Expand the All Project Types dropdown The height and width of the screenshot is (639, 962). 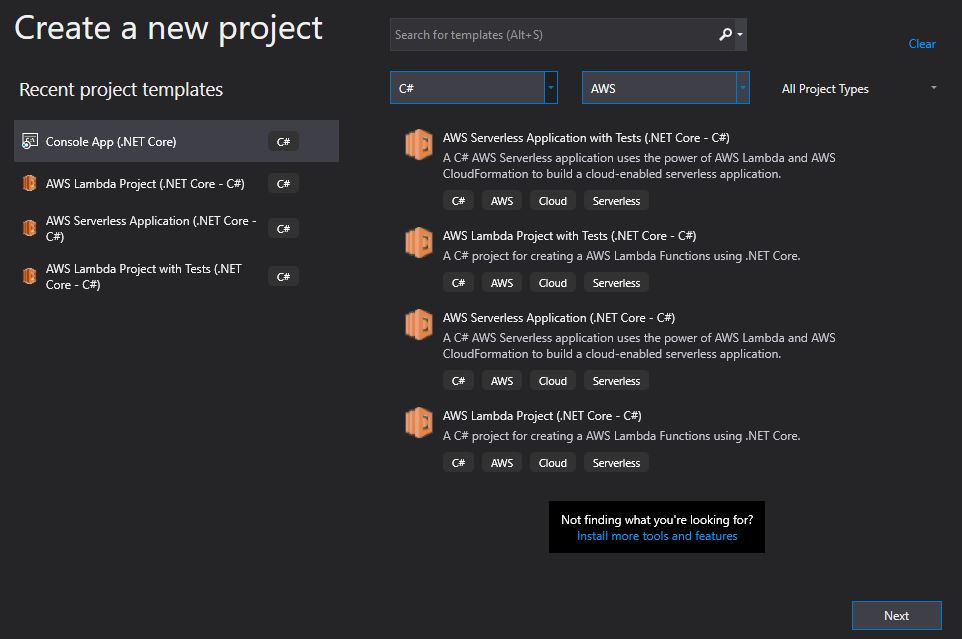tap(933, 89)
